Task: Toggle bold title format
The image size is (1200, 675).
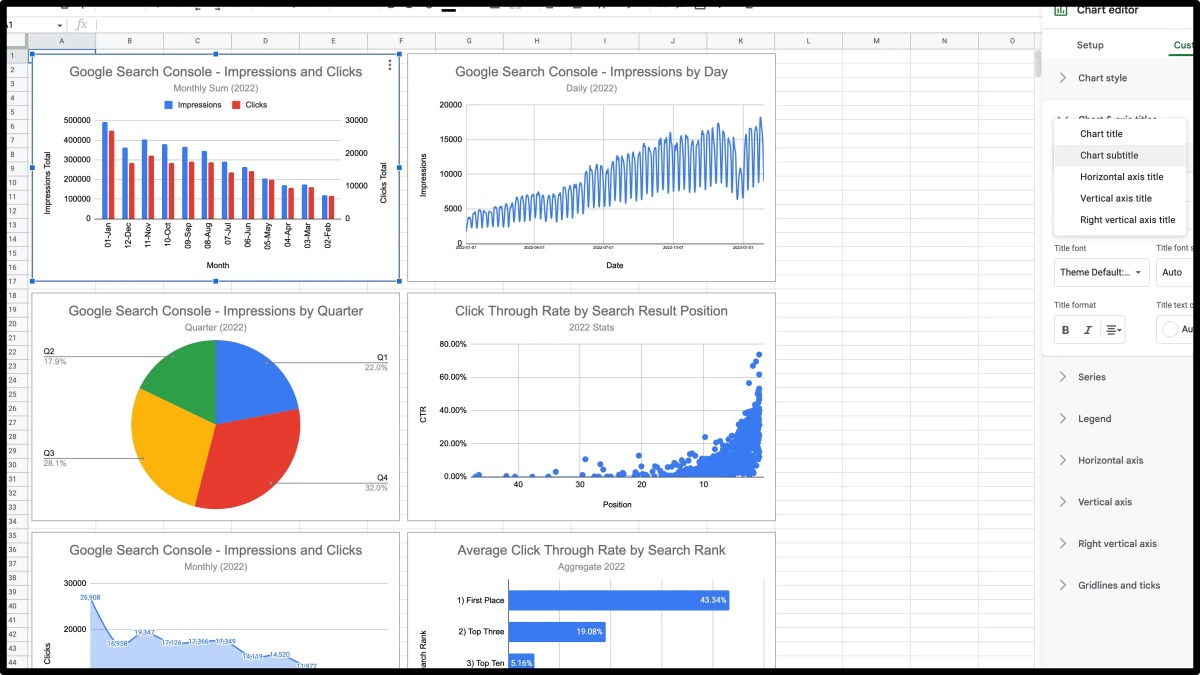Action: pos(1065,330)
